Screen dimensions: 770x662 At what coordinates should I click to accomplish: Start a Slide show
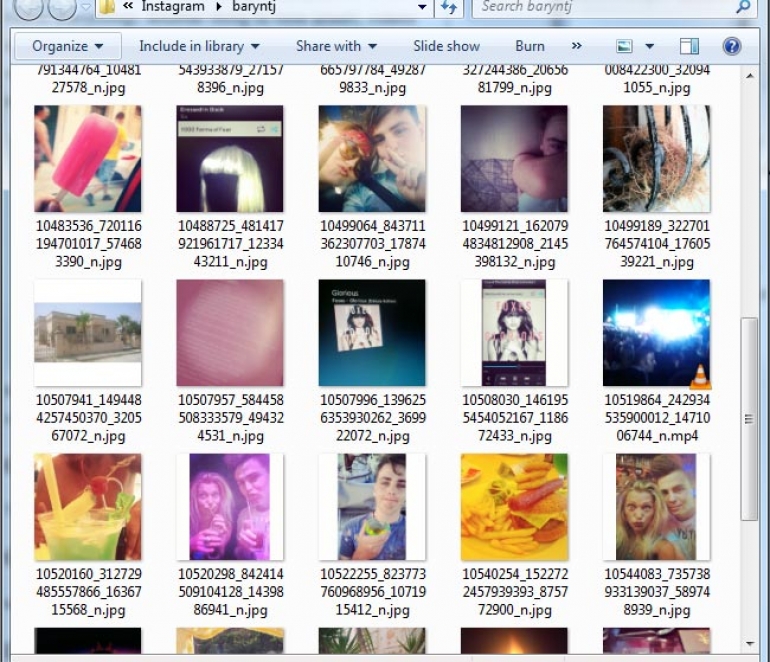click(446, 46)
